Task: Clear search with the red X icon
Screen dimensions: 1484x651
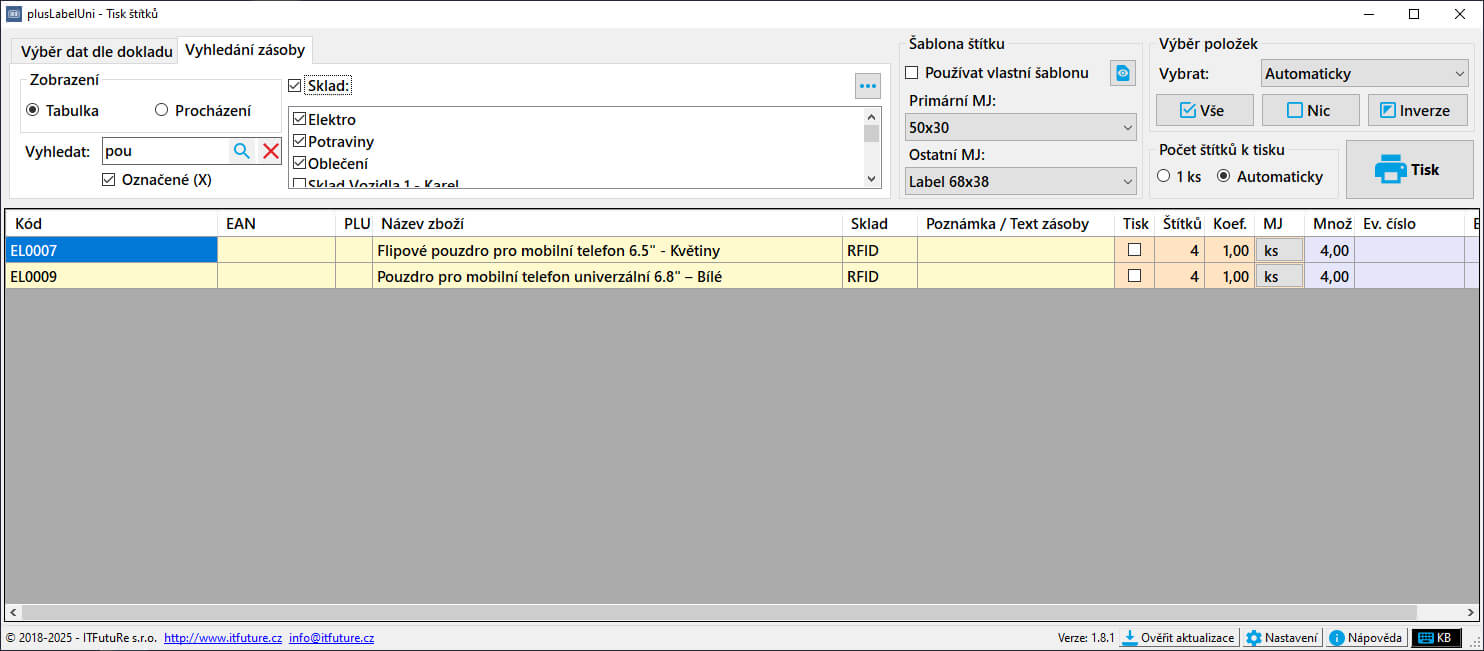Action: [x=270, y=151]
